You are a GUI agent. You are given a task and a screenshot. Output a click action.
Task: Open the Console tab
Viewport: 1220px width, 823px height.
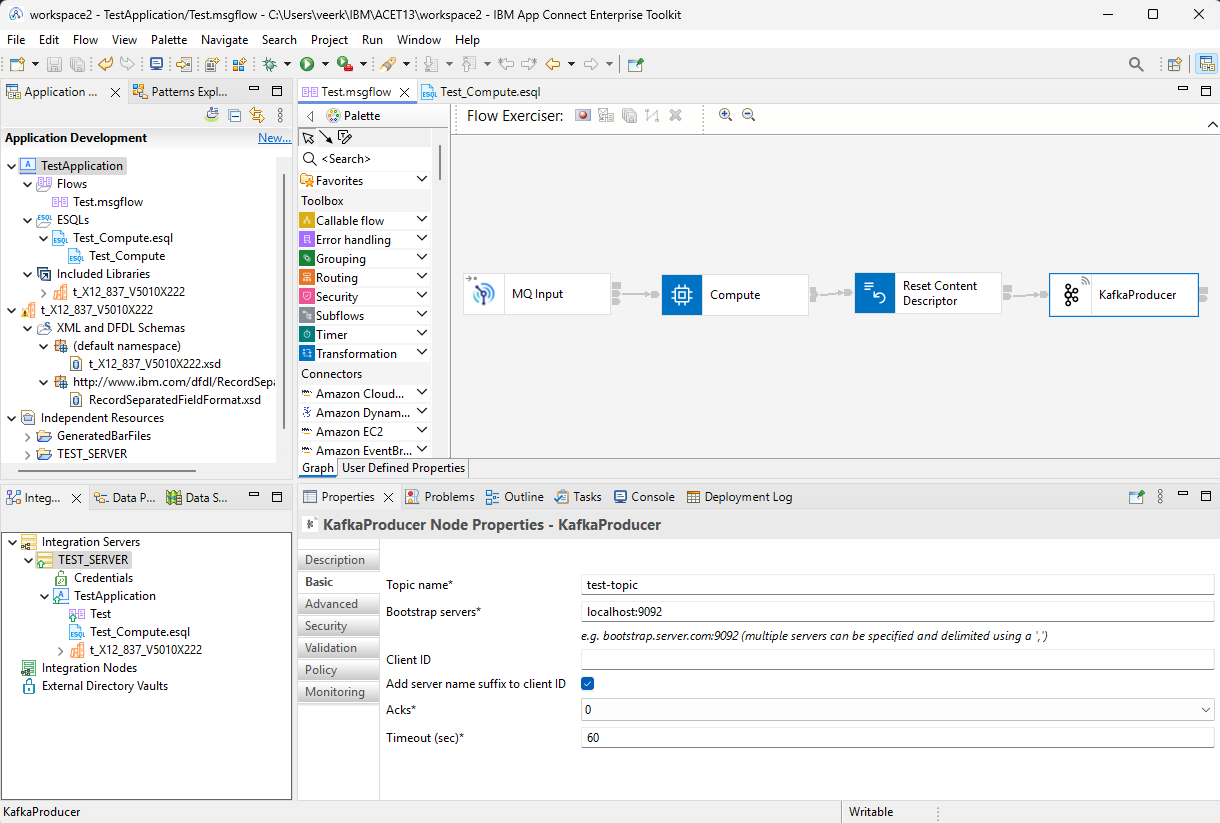[644, 497]
